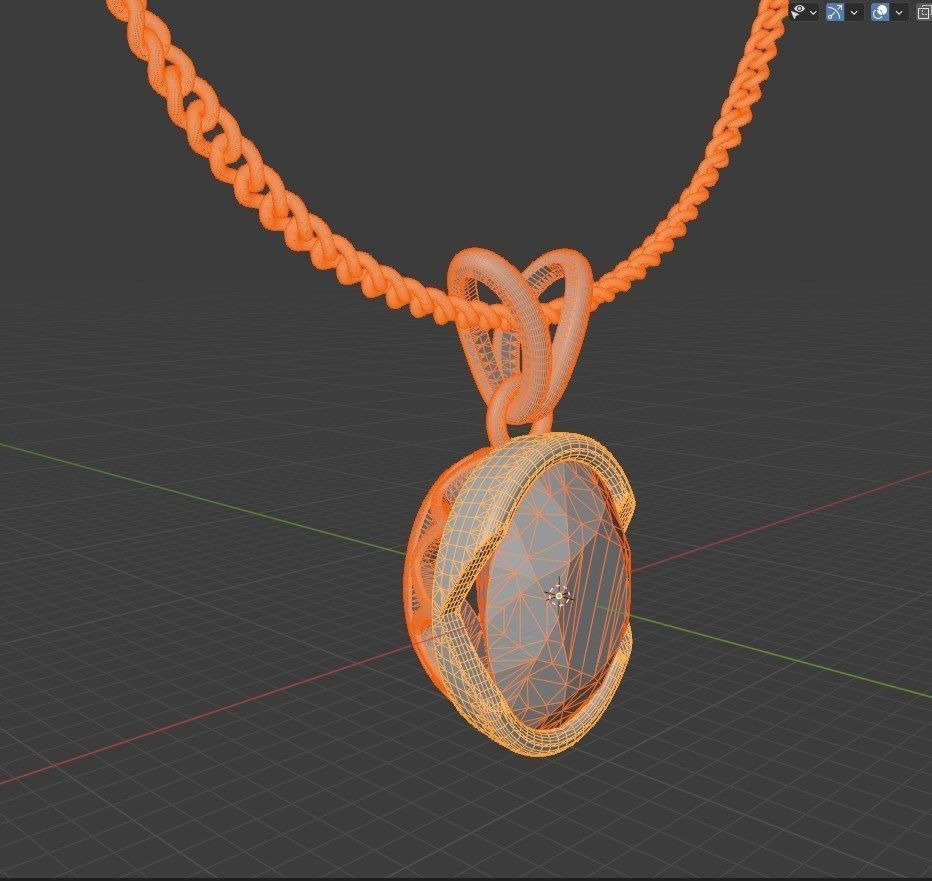Open the gizmo options dropdown arrow
932x881 pixels.
(x=854, y=12)
